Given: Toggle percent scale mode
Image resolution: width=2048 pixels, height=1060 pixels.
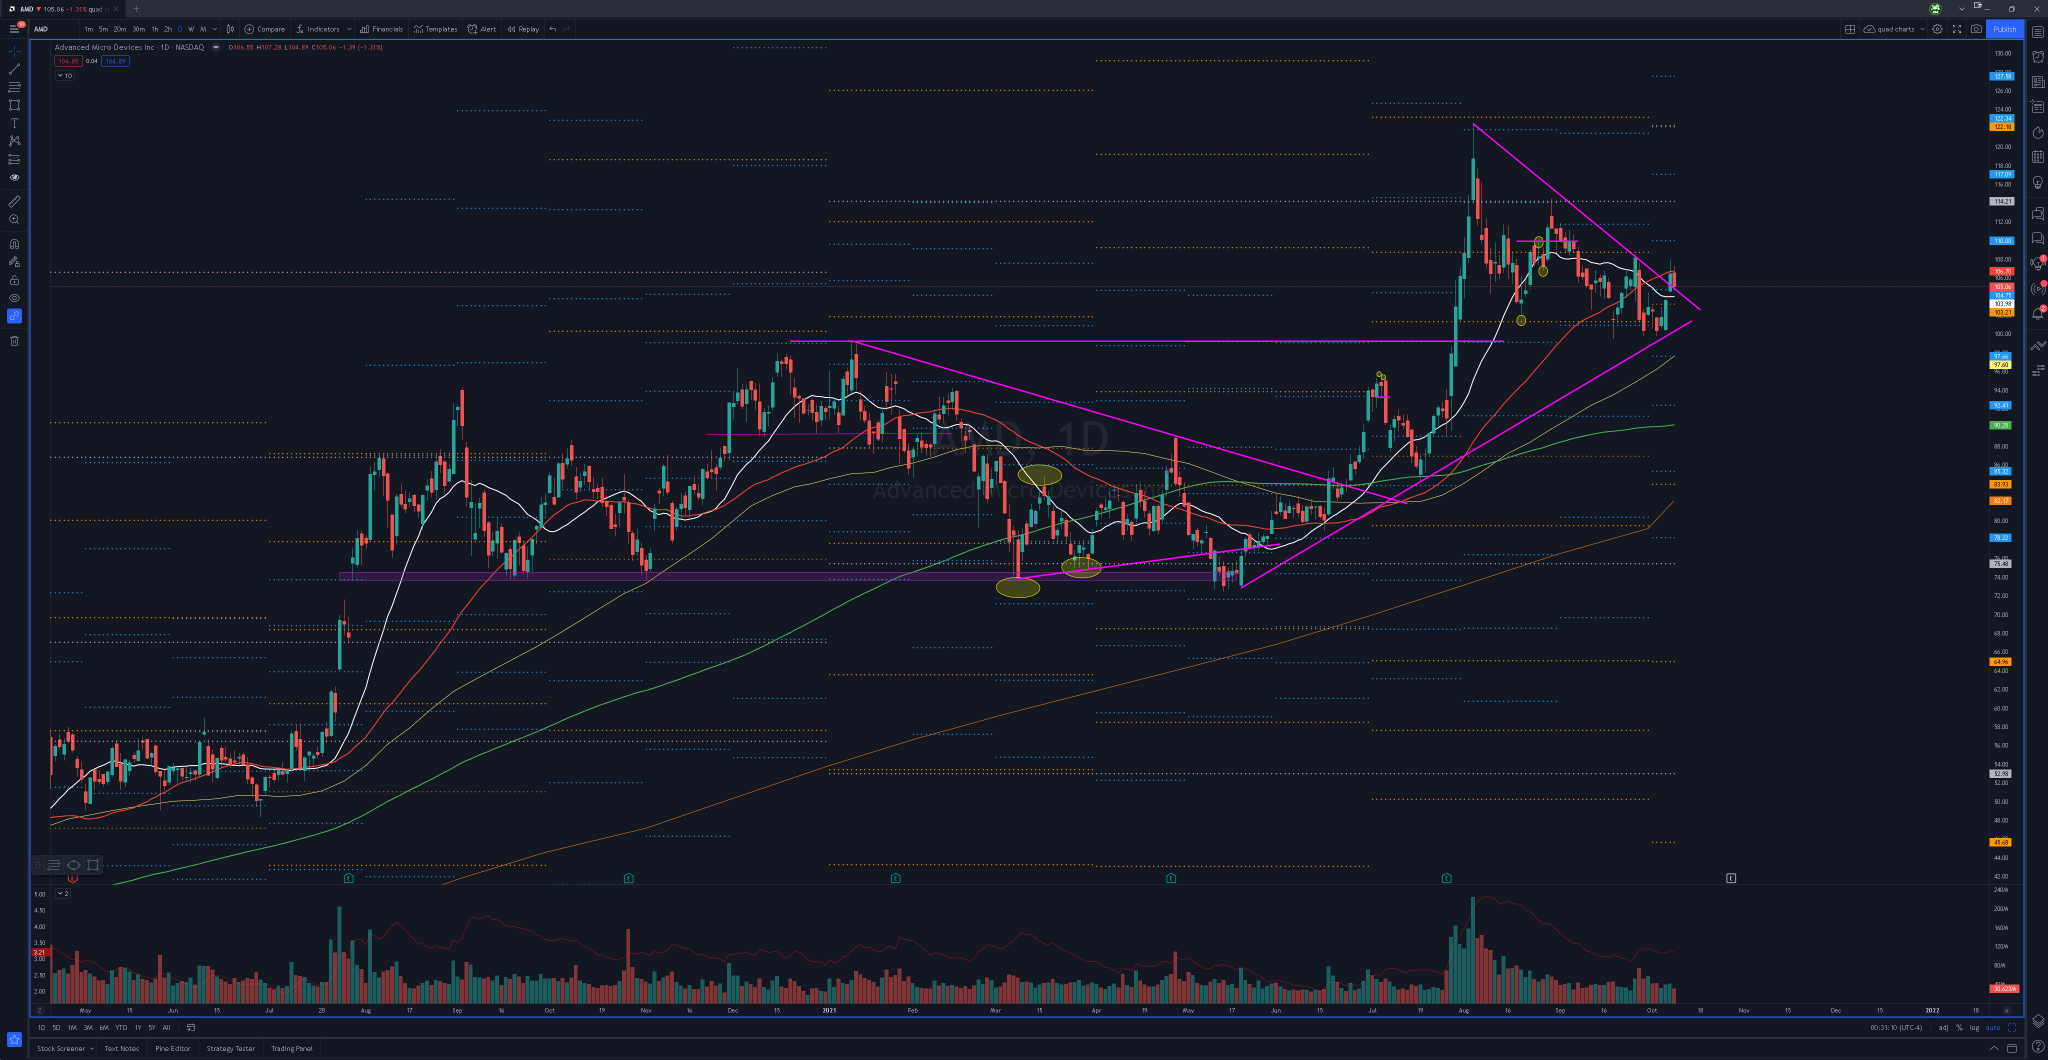Looking at the screenshot, I should (1959, 1027).
